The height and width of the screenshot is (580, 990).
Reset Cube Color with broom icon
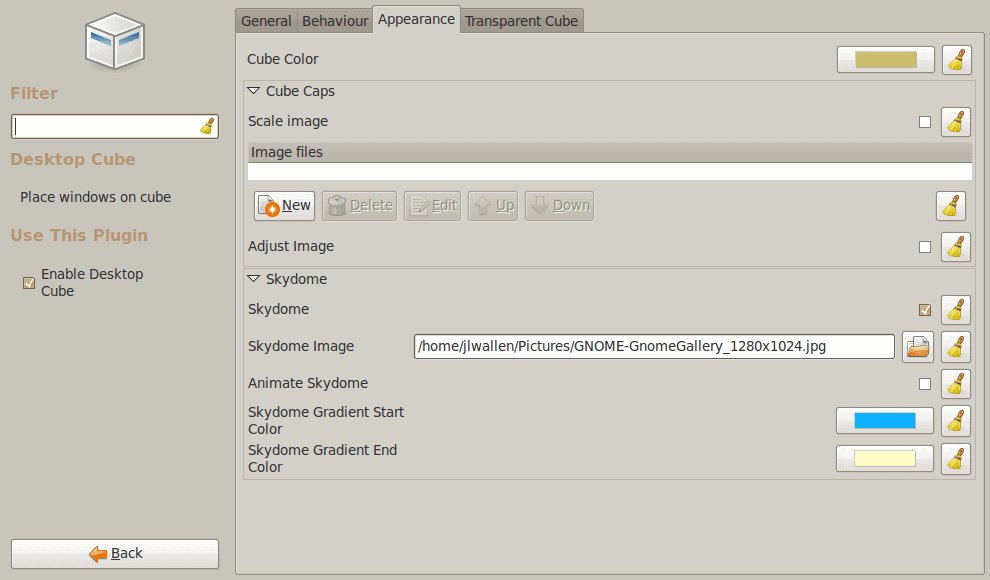click(x=957, y=60)
